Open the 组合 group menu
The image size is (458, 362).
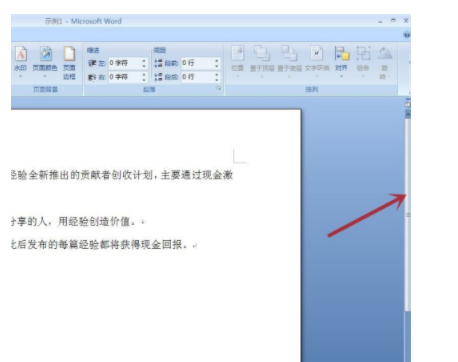pos(363,62)
